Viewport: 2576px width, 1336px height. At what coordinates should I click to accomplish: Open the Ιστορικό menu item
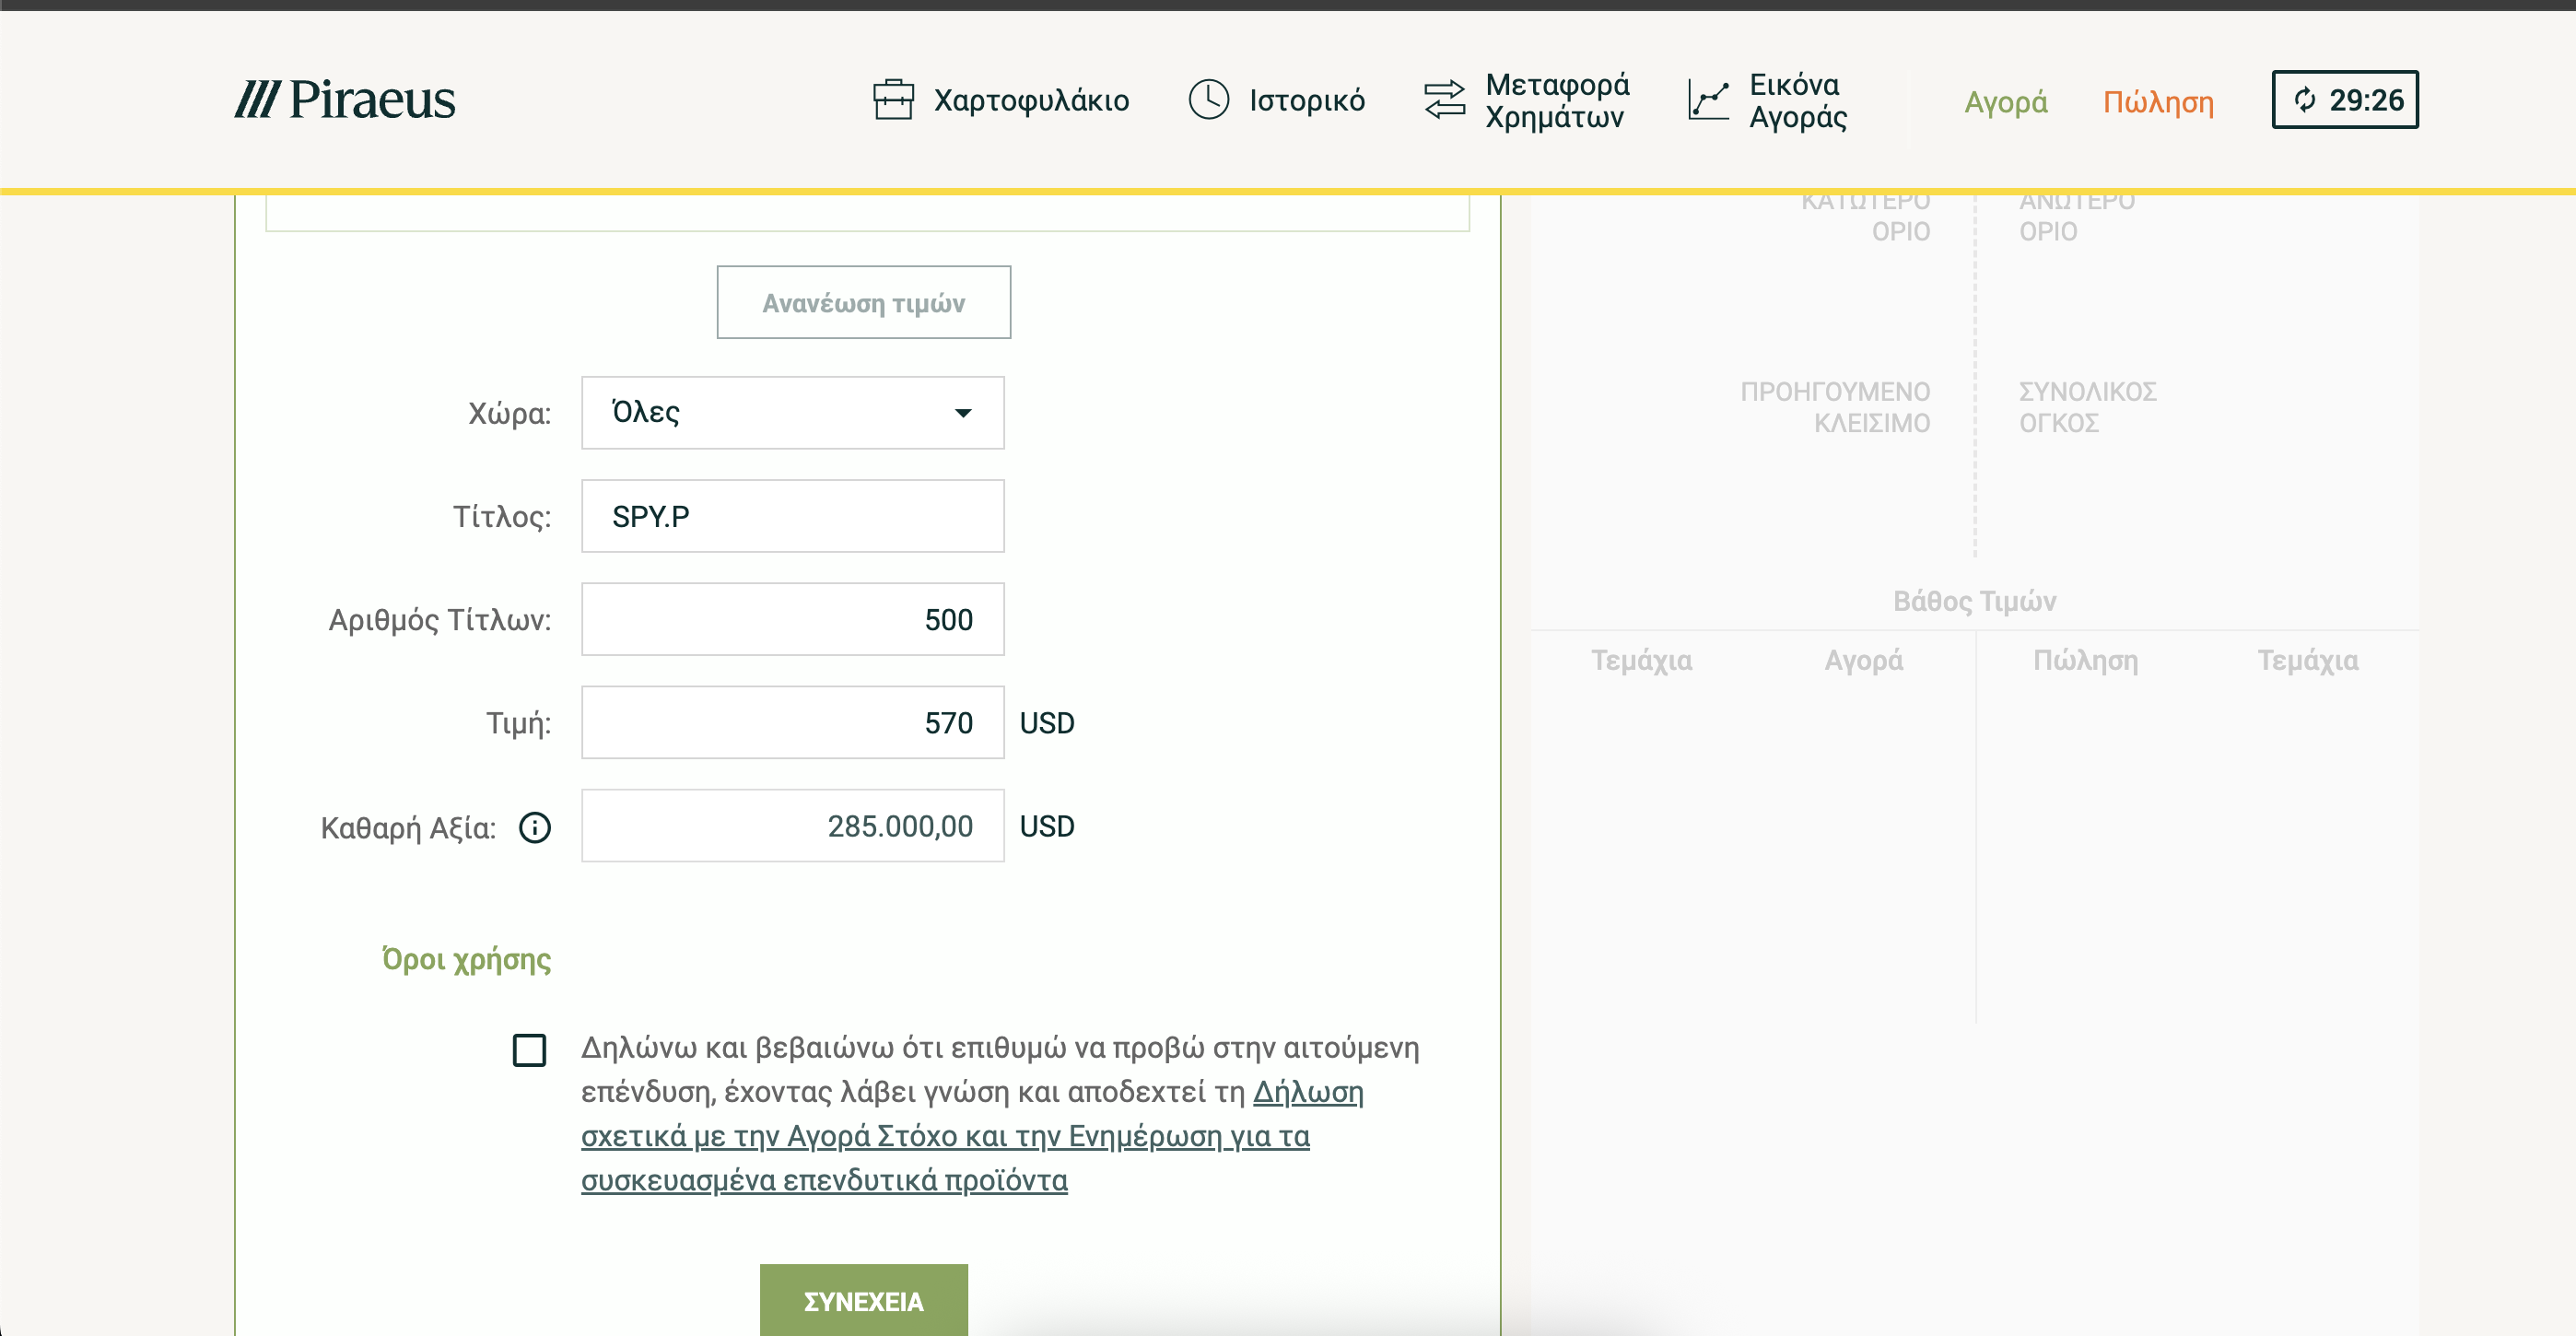pyautogui.click(x=1306, y=100)
